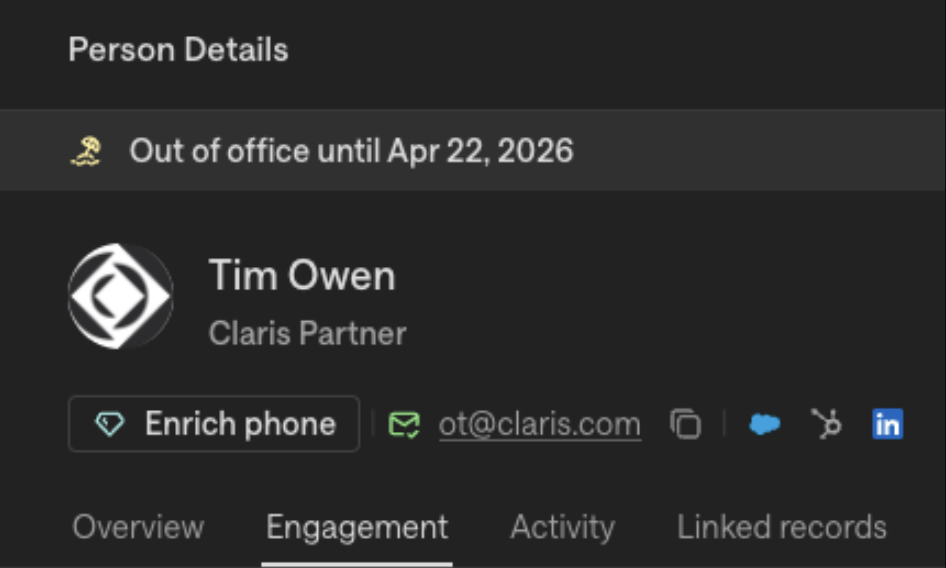This screenshot has height=568, width=946.
Task: Click the Apr 22, 2026 return date
Action: (x=480, y=151)
